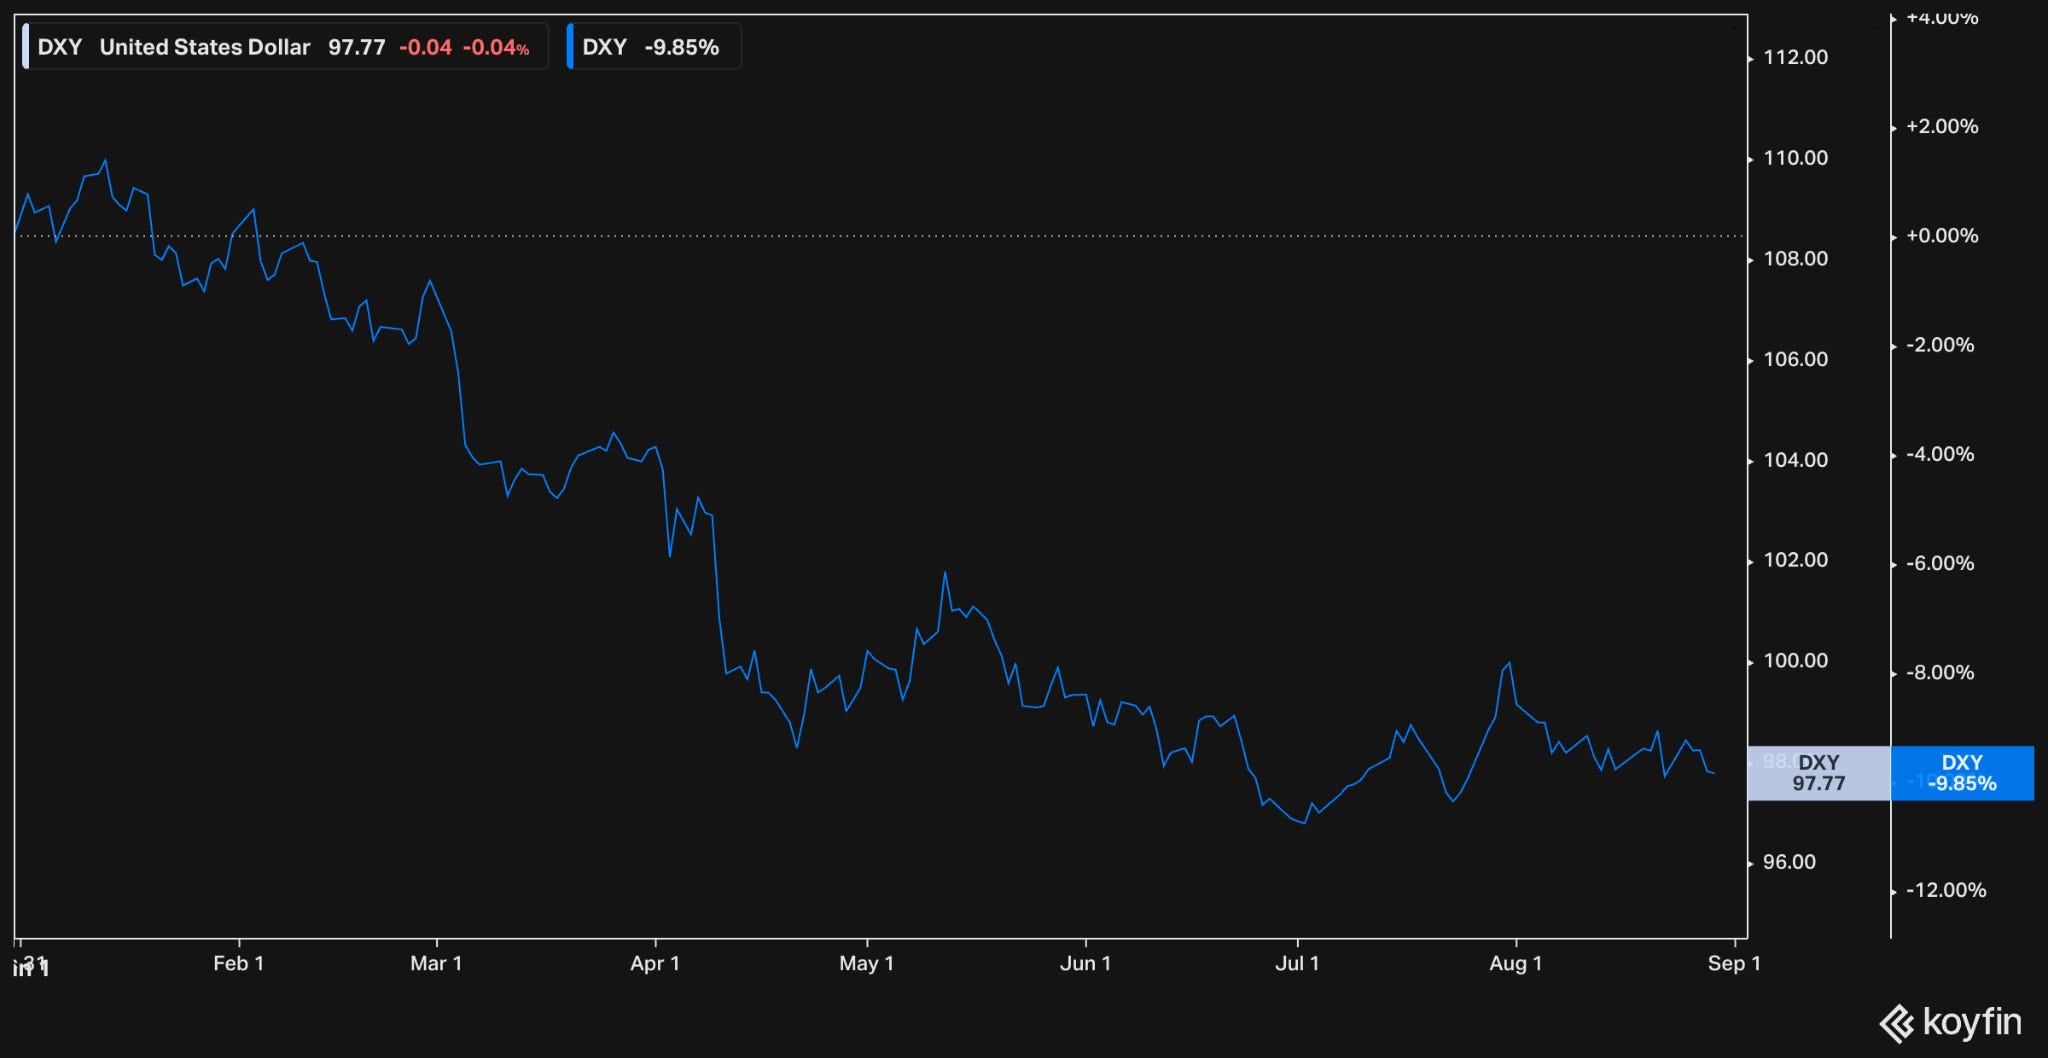
Task: Click the 106.00 price axis value
Action: tap(1796, 359)
